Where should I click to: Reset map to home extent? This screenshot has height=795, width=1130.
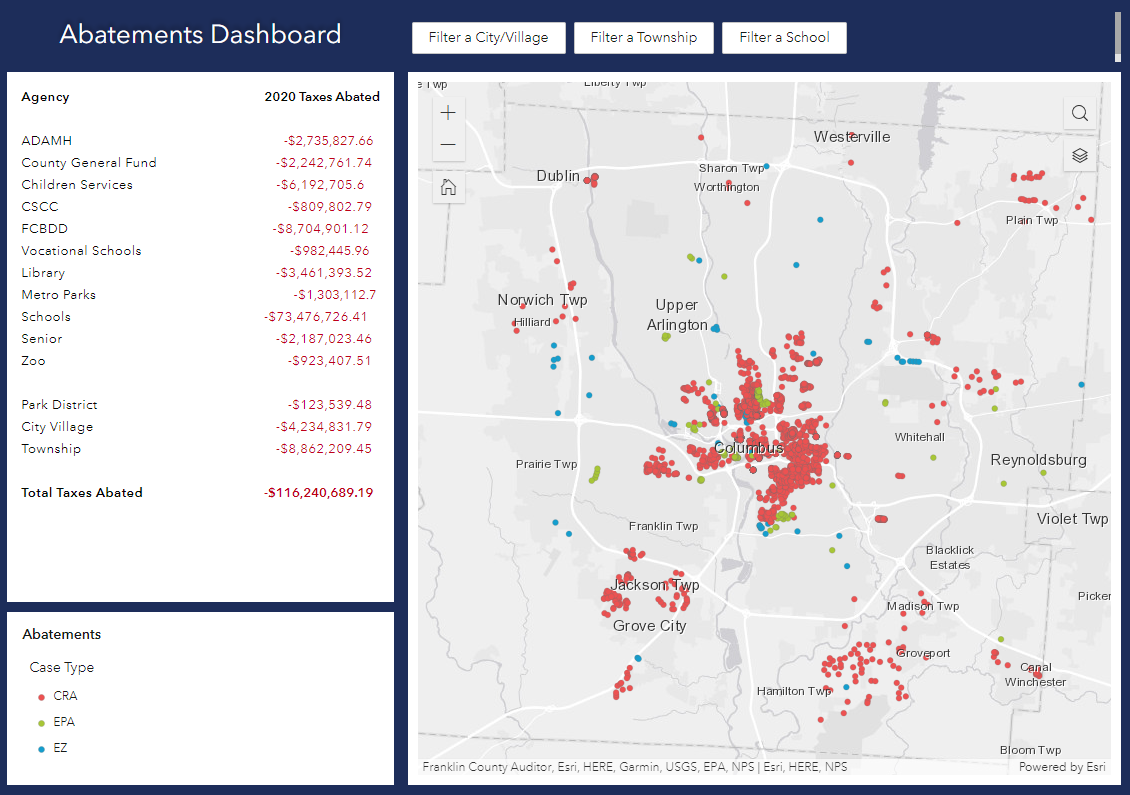(448, 187)
